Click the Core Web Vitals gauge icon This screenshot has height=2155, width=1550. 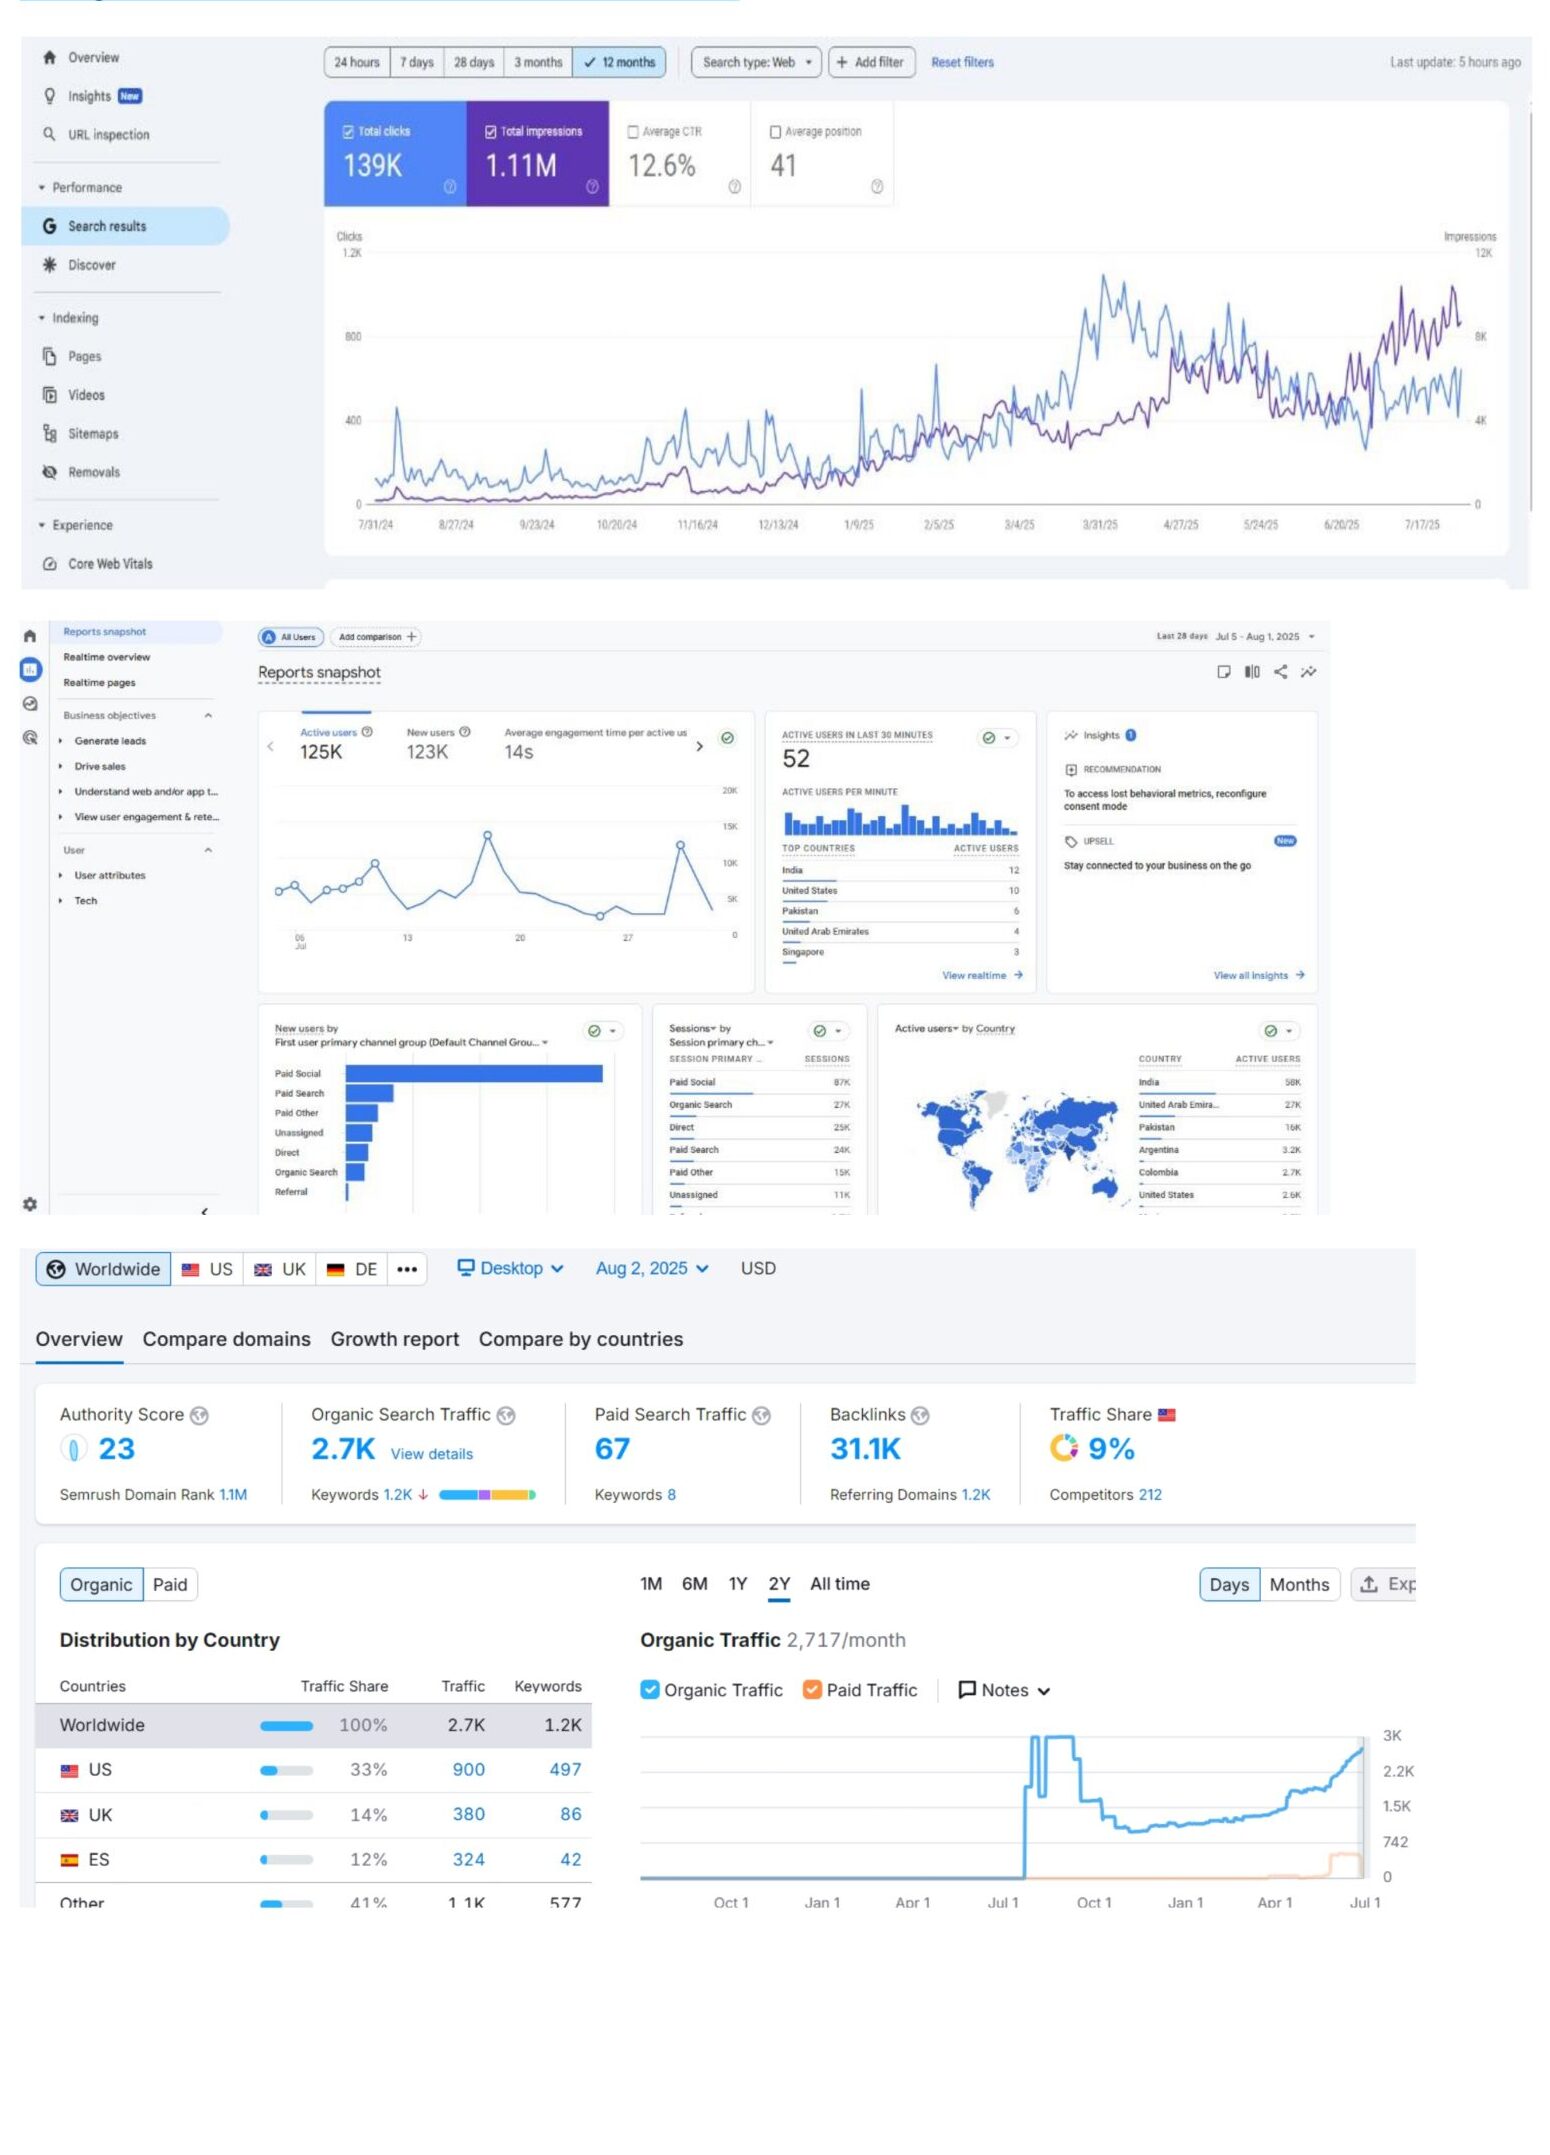point(49,564)
